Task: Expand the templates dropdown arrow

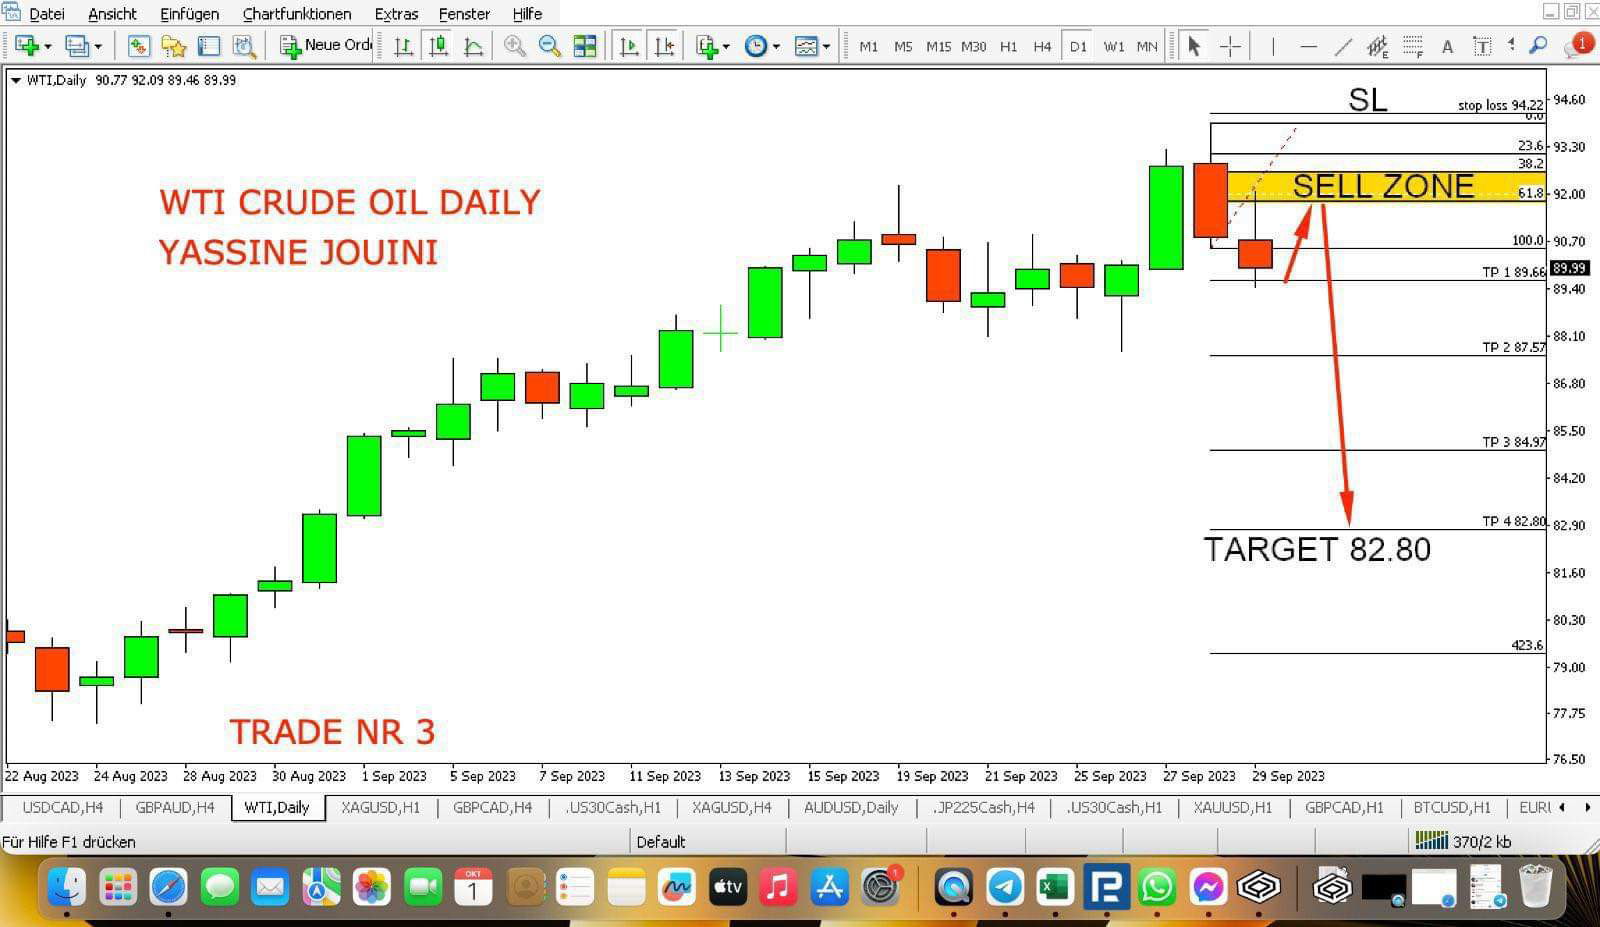Action: tap(826, 46)
